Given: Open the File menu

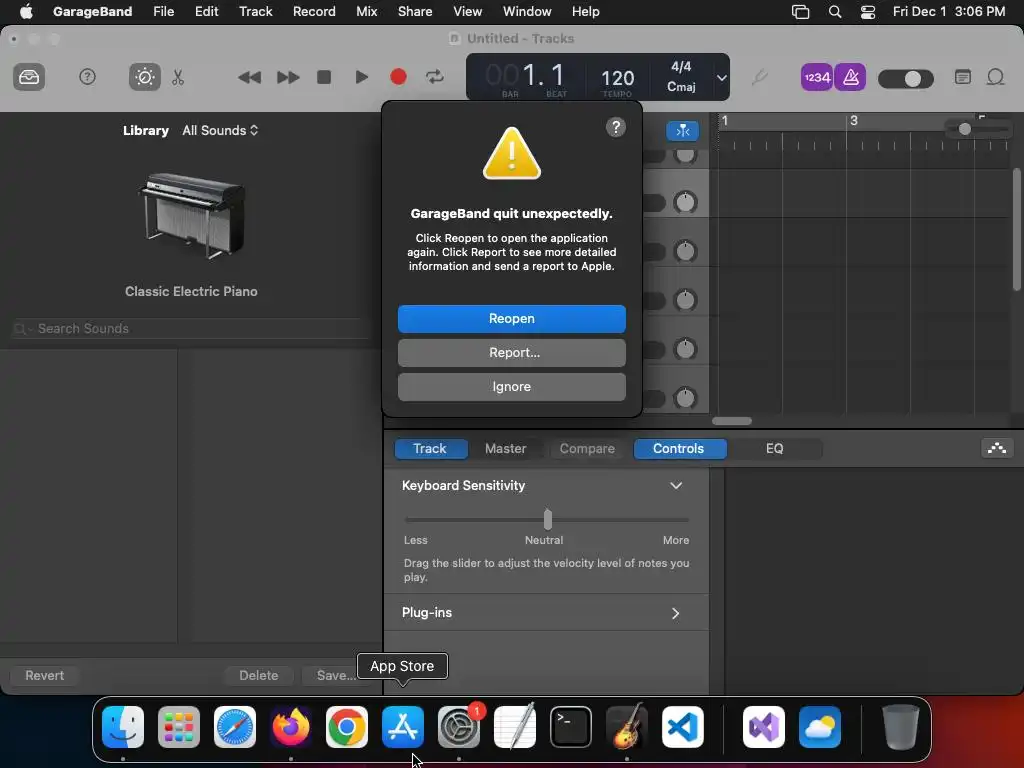Looking at the screenshot, I should [163, 12].
